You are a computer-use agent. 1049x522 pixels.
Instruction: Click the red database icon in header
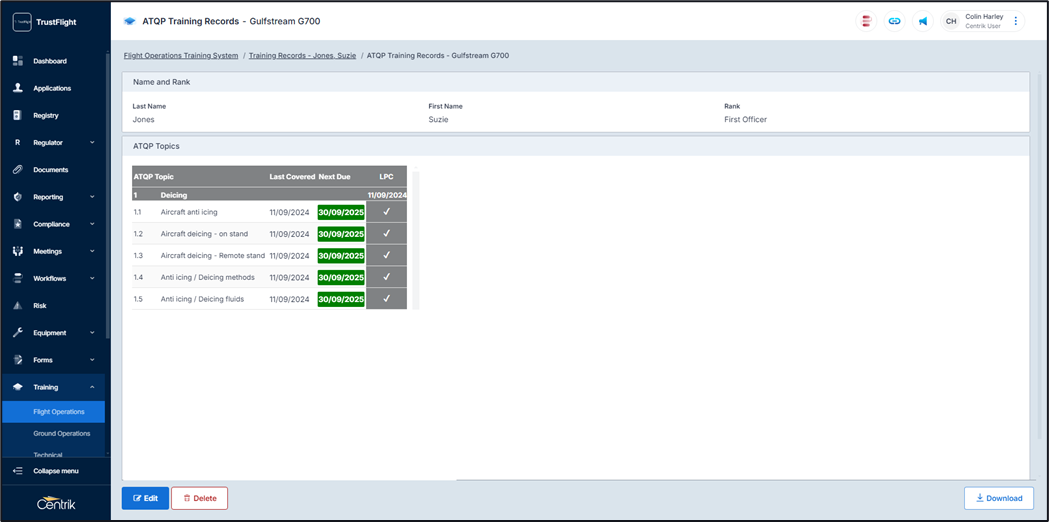tap(866, 21)
